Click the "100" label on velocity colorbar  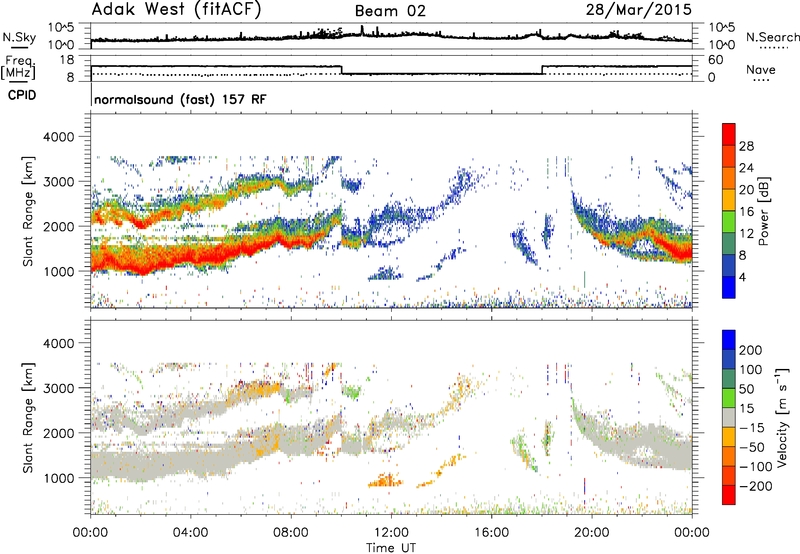pyautogui.click(x=751, y=370)
